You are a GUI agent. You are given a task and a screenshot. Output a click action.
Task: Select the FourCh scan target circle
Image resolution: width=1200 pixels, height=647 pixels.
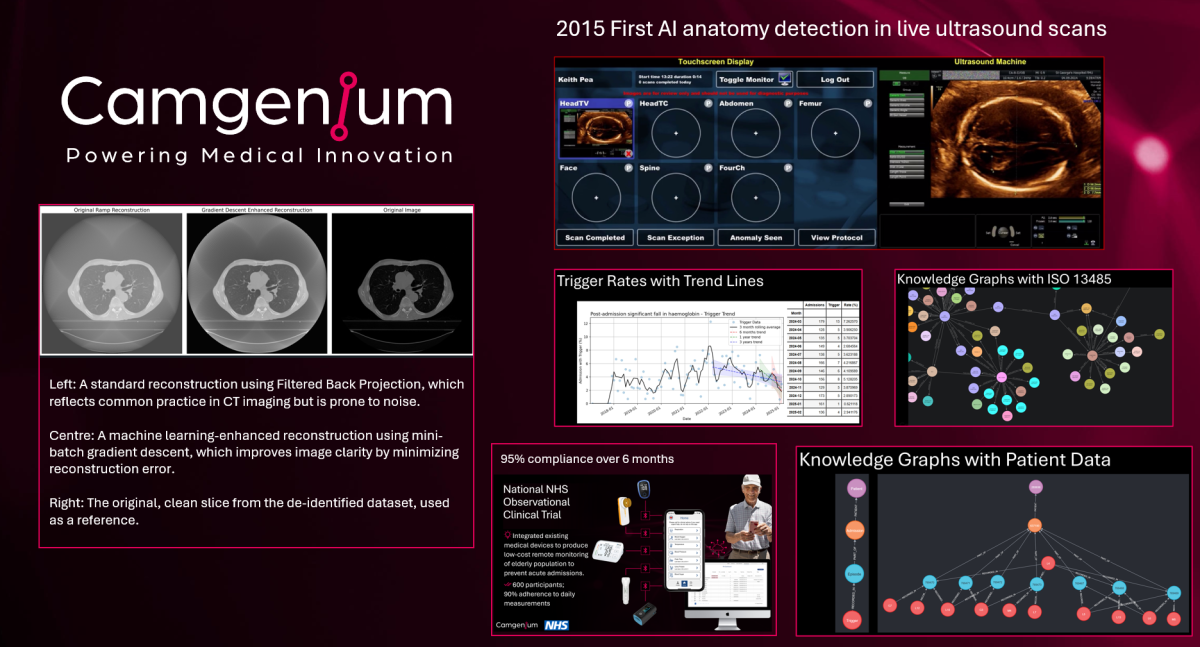click(755, 198)
